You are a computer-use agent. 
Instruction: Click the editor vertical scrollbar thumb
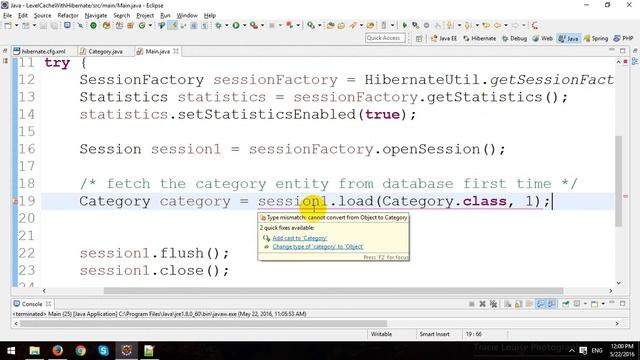point(618,181)
